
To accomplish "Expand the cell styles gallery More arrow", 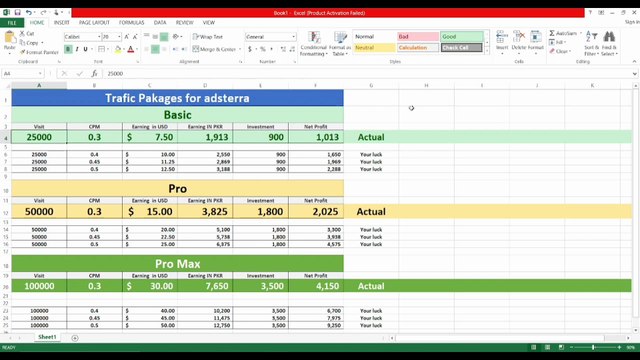I will pos(487,51).
